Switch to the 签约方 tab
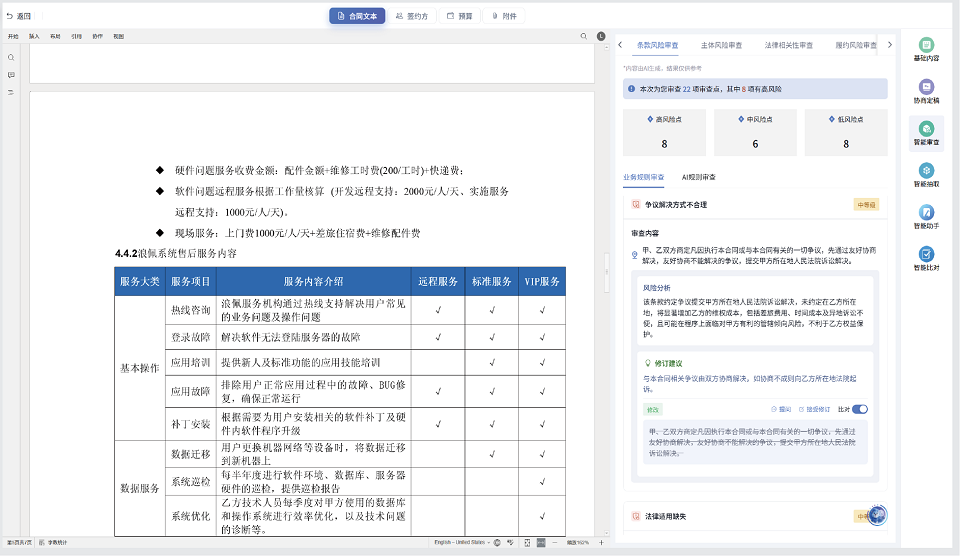Screen dimensions: 960x557 pyautogui.click(x=412, y=16)
